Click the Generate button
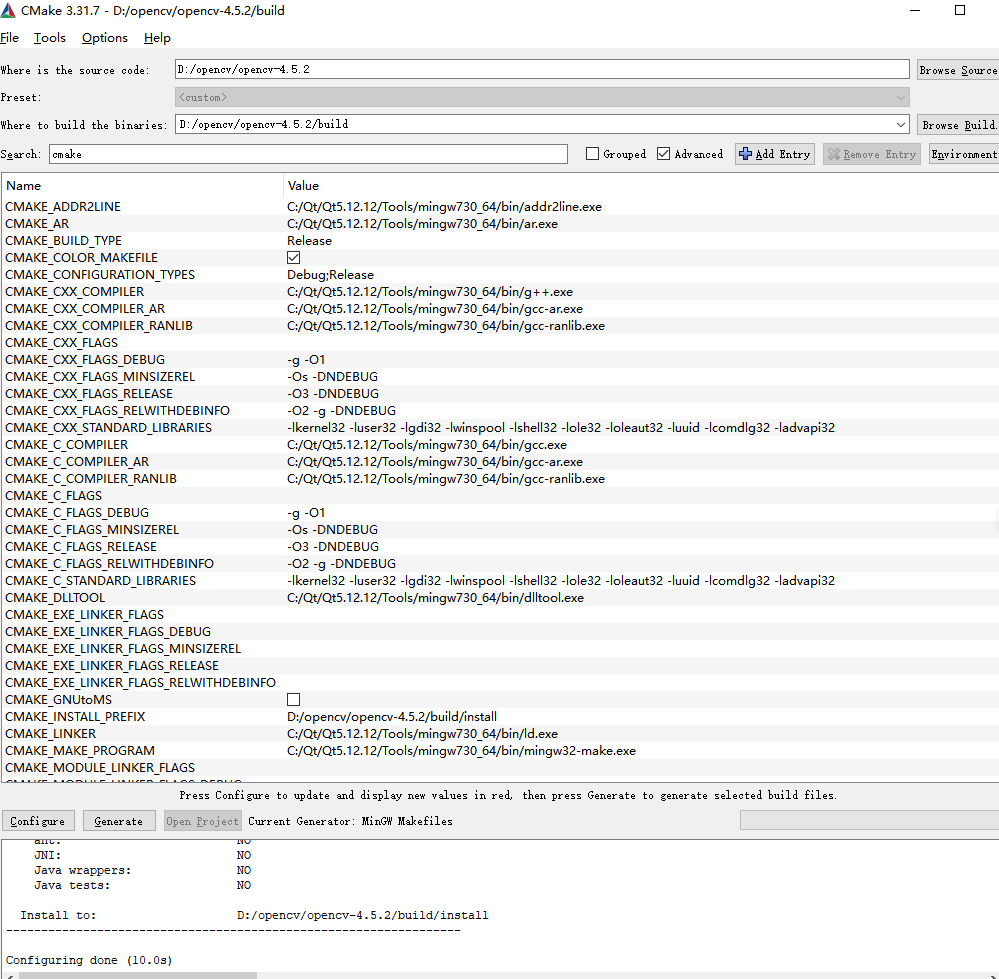999x979 pixels. (119, 821)
